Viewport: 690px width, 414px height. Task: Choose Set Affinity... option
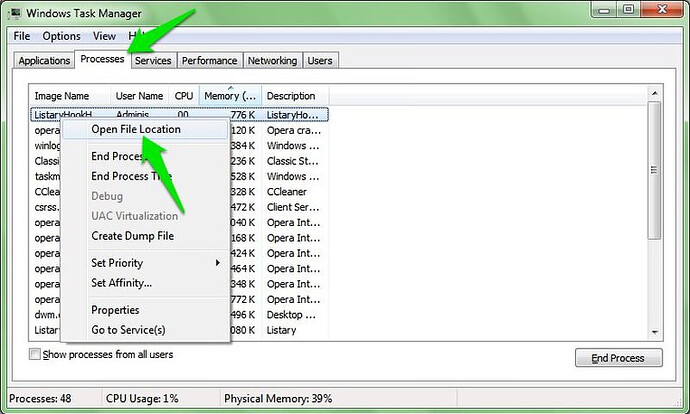pos(145,283)
